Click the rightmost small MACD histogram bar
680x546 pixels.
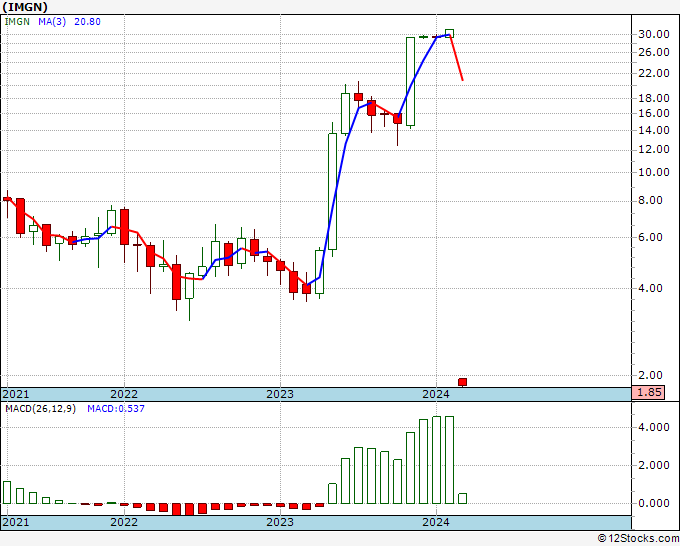click(463, 498)
